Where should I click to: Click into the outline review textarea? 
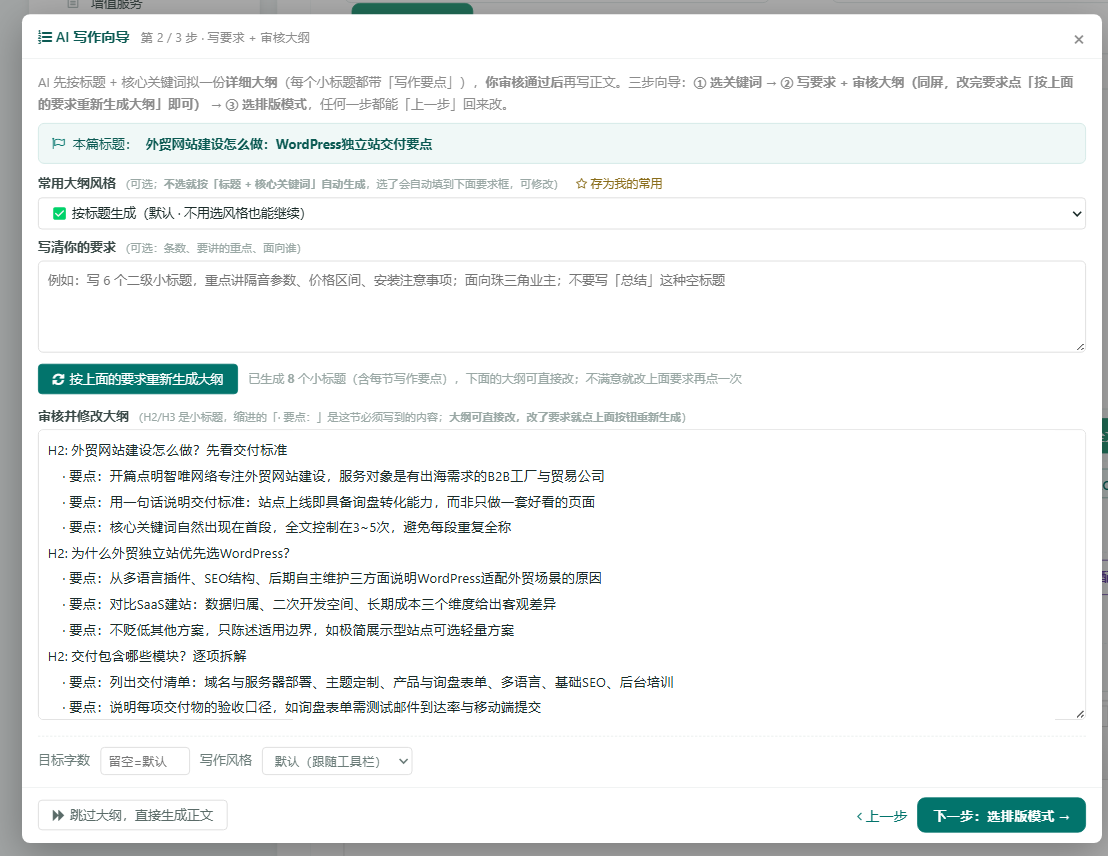562,575
